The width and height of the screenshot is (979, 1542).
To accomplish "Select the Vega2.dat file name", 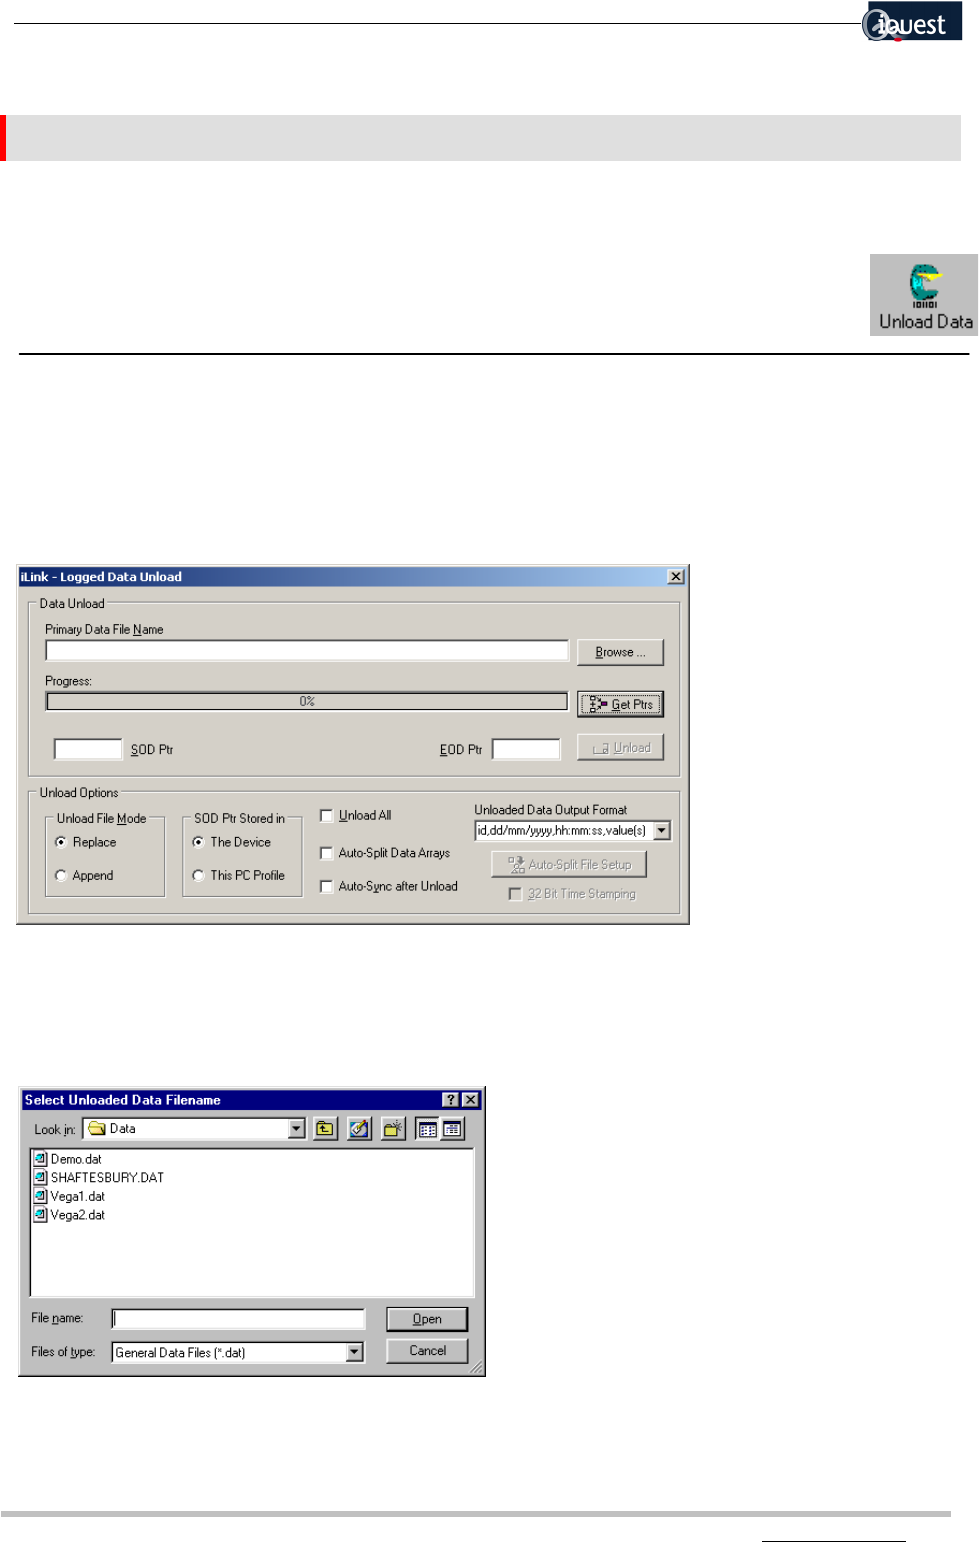I will 78,1215.
